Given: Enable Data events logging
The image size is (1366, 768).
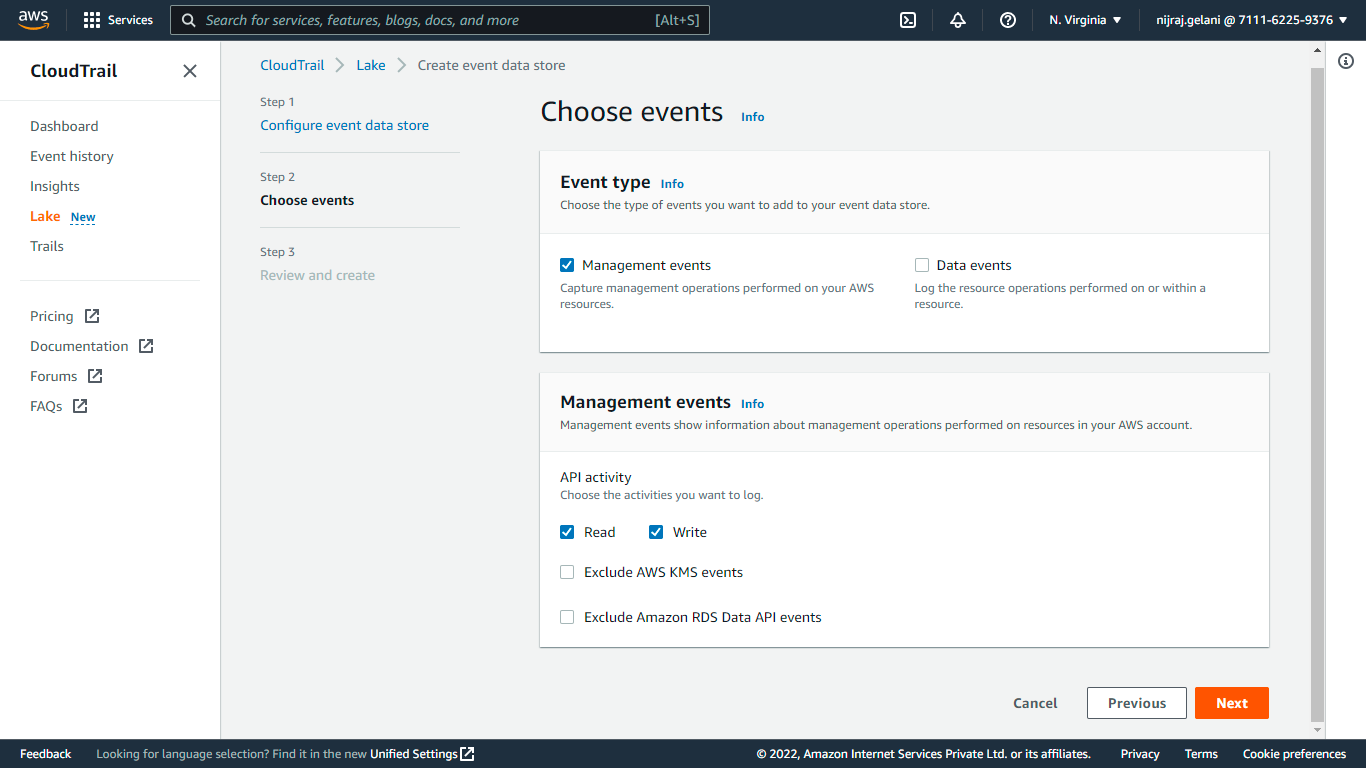Looking at the screenshot, I should pos(921,265).
